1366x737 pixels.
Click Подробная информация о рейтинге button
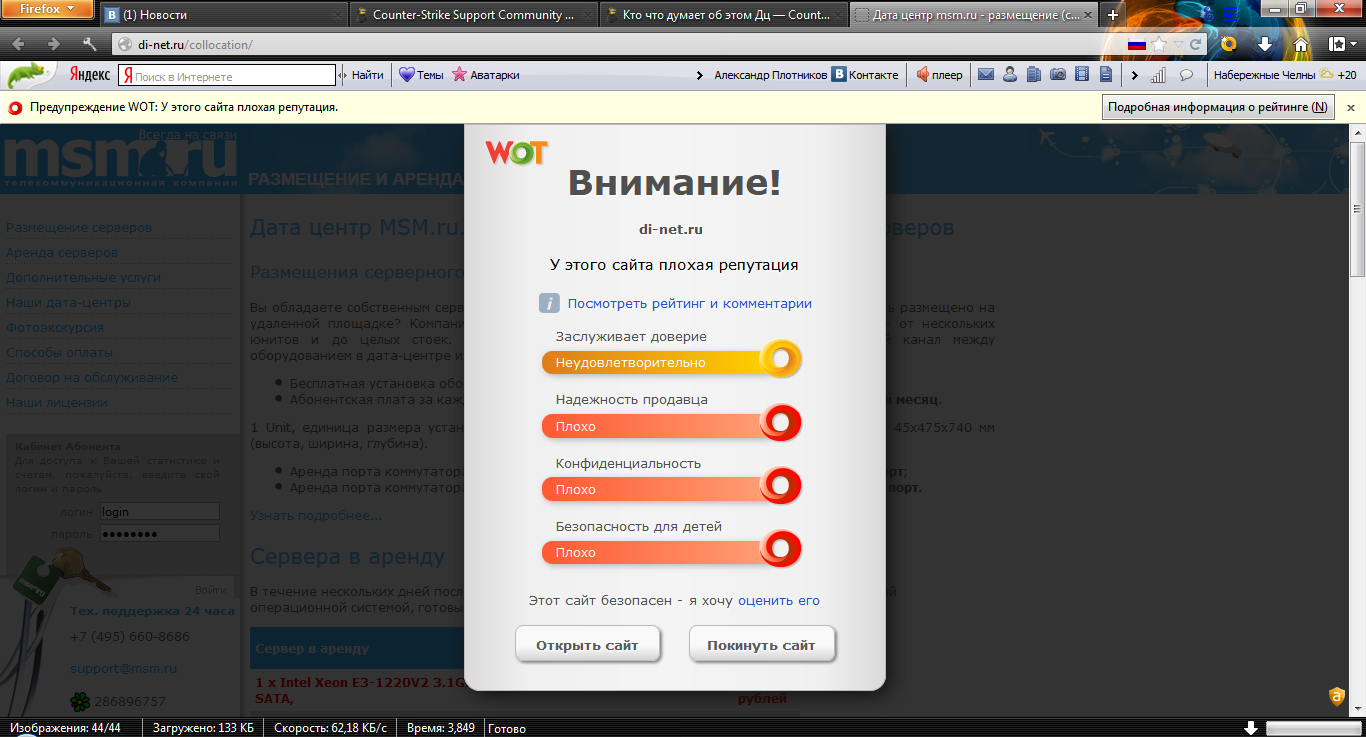point(1218,107)
